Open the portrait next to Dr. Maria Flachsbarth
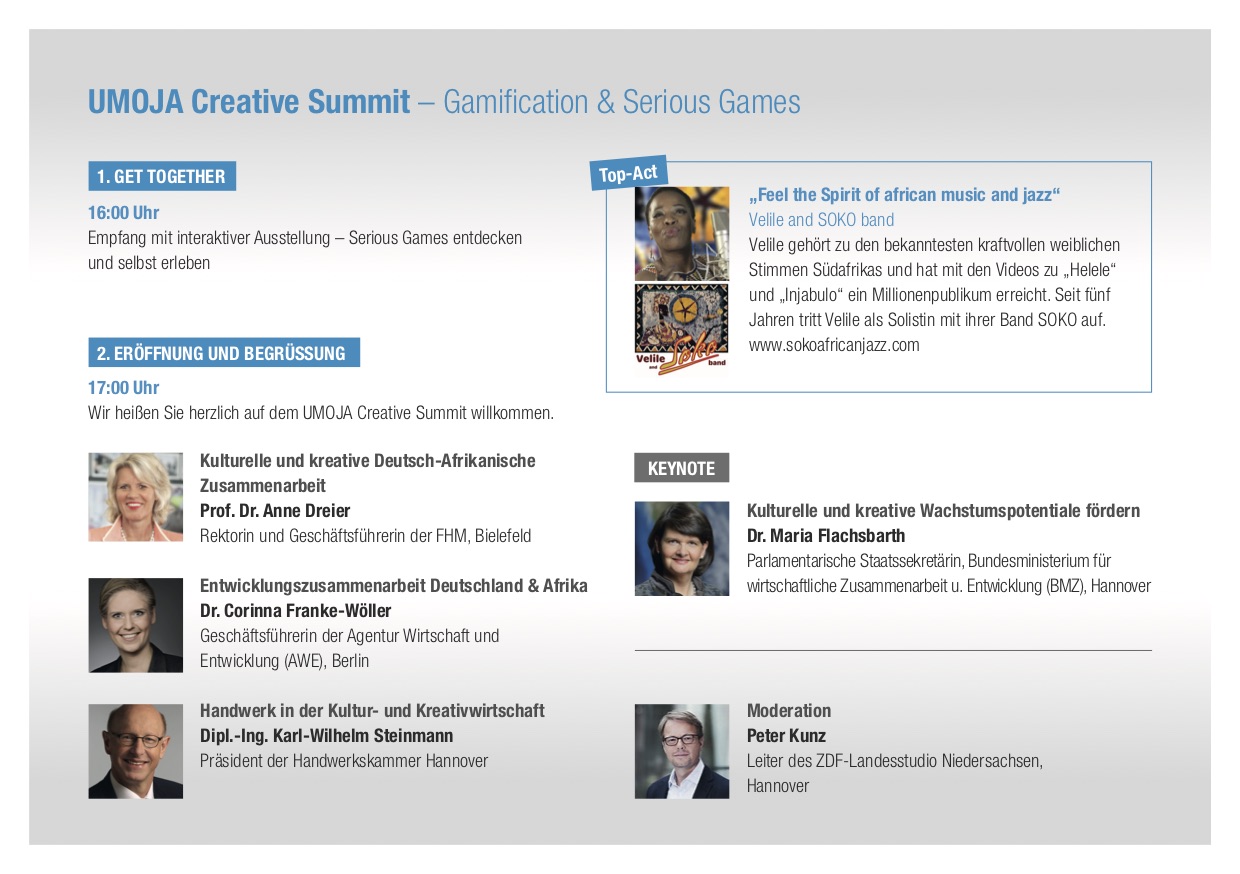Viewport: 1240px width, 874px height. pyautogui.click(x=682, y=549)
